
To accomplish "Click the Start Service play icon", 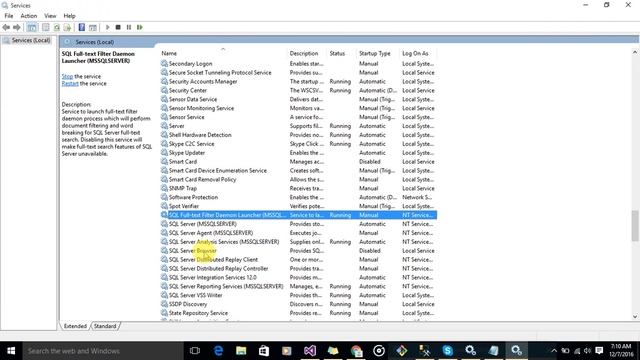I will [107, 27].
